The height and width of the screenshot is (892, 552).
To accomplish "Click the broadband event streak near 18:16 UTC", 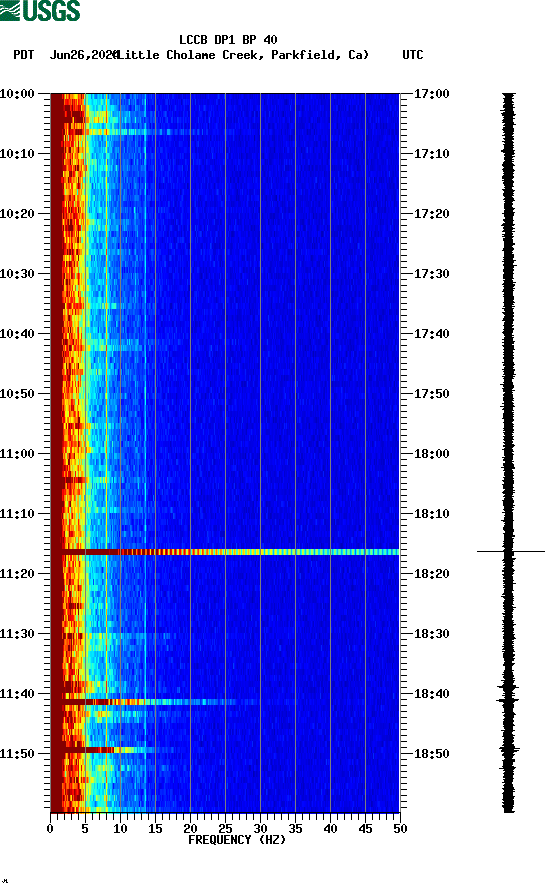I will (x=225, y=552).
